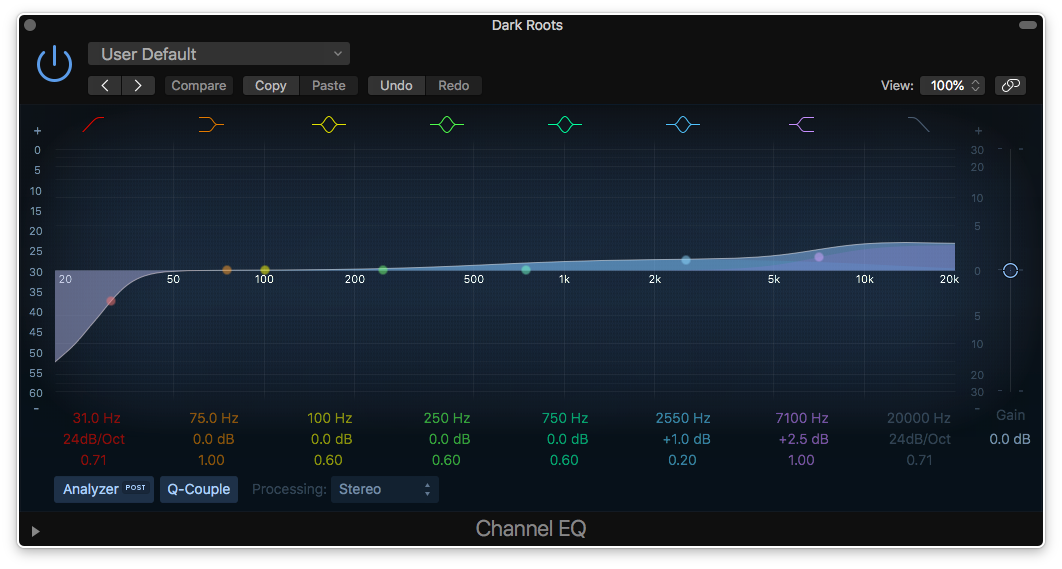The height and width of the screenshot is (569, 1062).
Task: Select the red 31 Hz node on curve
Action: pyautogui.click(x=111, y=301)
